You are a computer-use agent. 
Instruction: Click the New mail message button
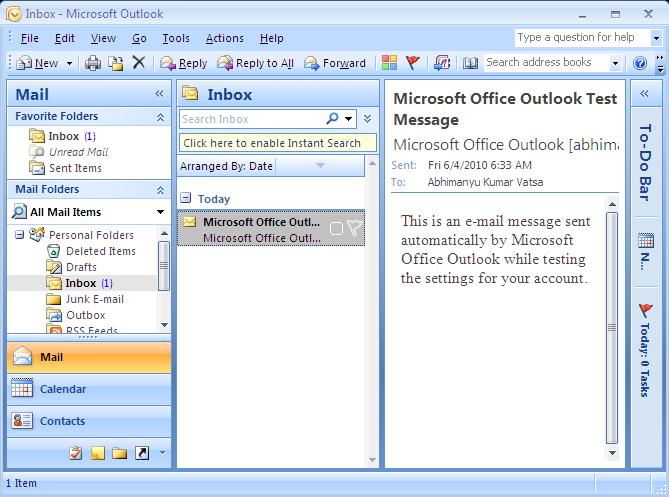tap(37, 63)
